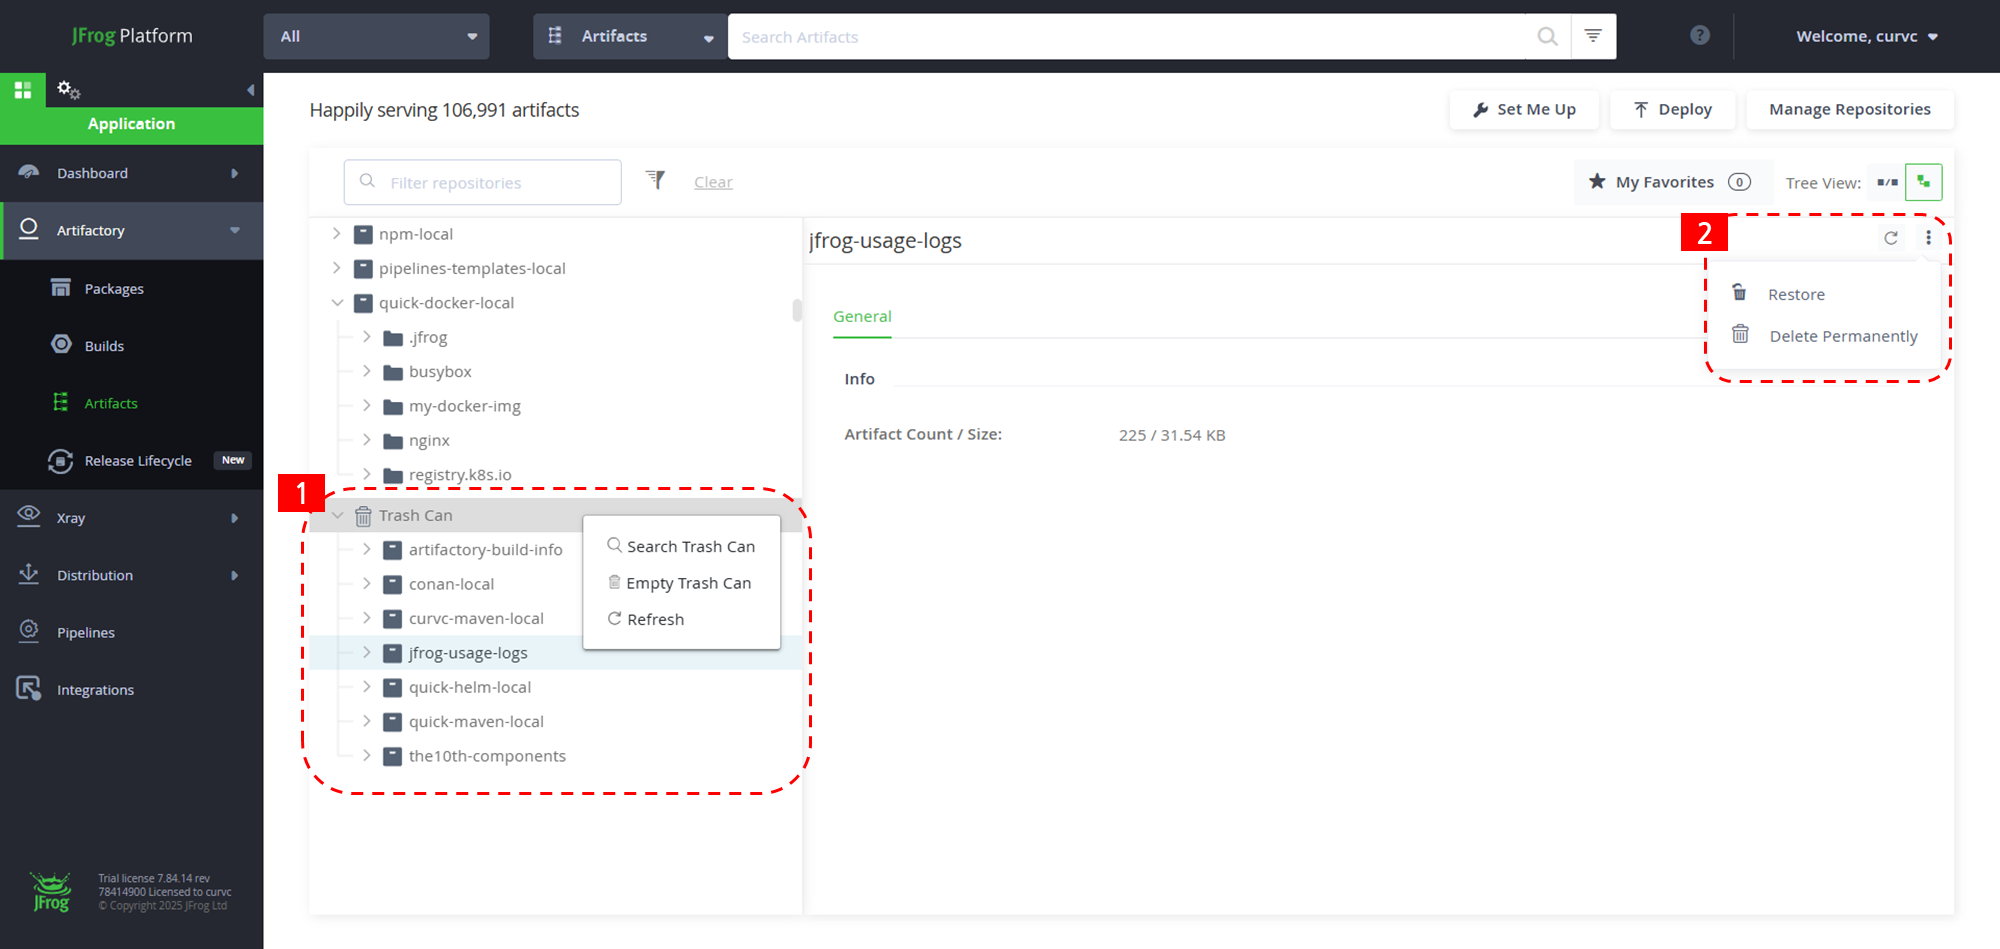Collapse the quick-docker-local repository

pyautogui.click(x=337, y=303)
